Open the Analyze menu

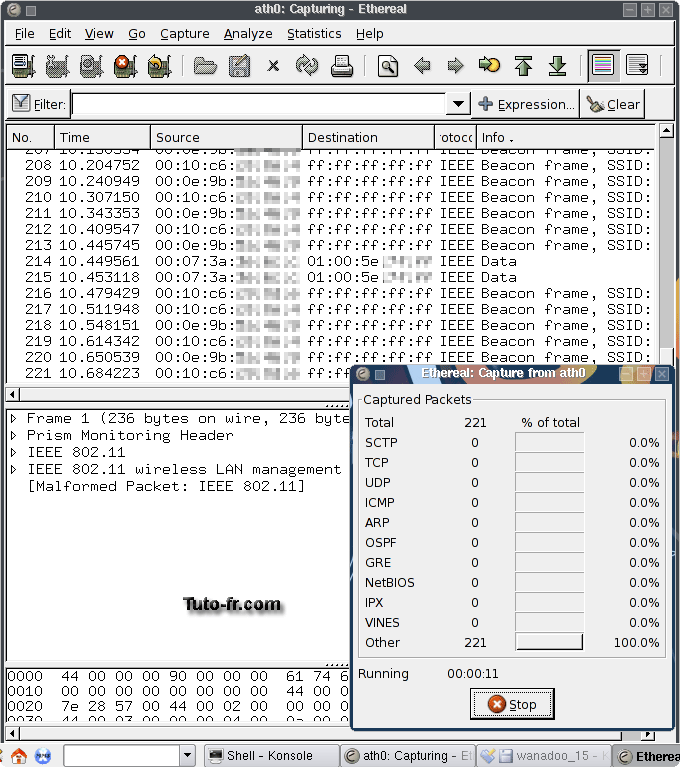click(248, 34)
